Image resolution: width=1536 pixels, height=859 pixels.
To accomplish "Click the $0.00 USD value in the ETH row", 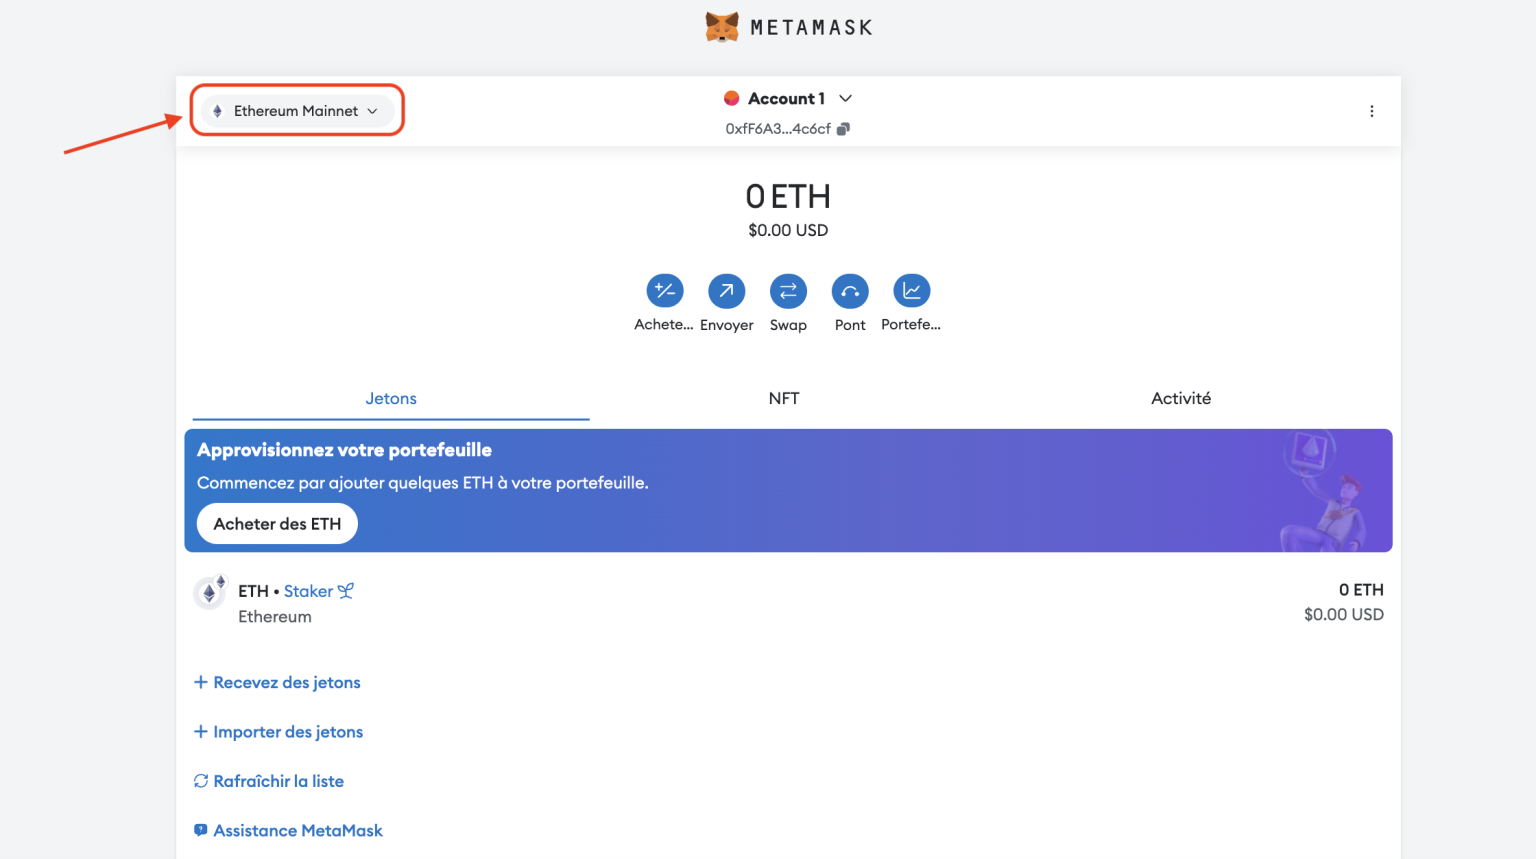I will (1344, 614).
